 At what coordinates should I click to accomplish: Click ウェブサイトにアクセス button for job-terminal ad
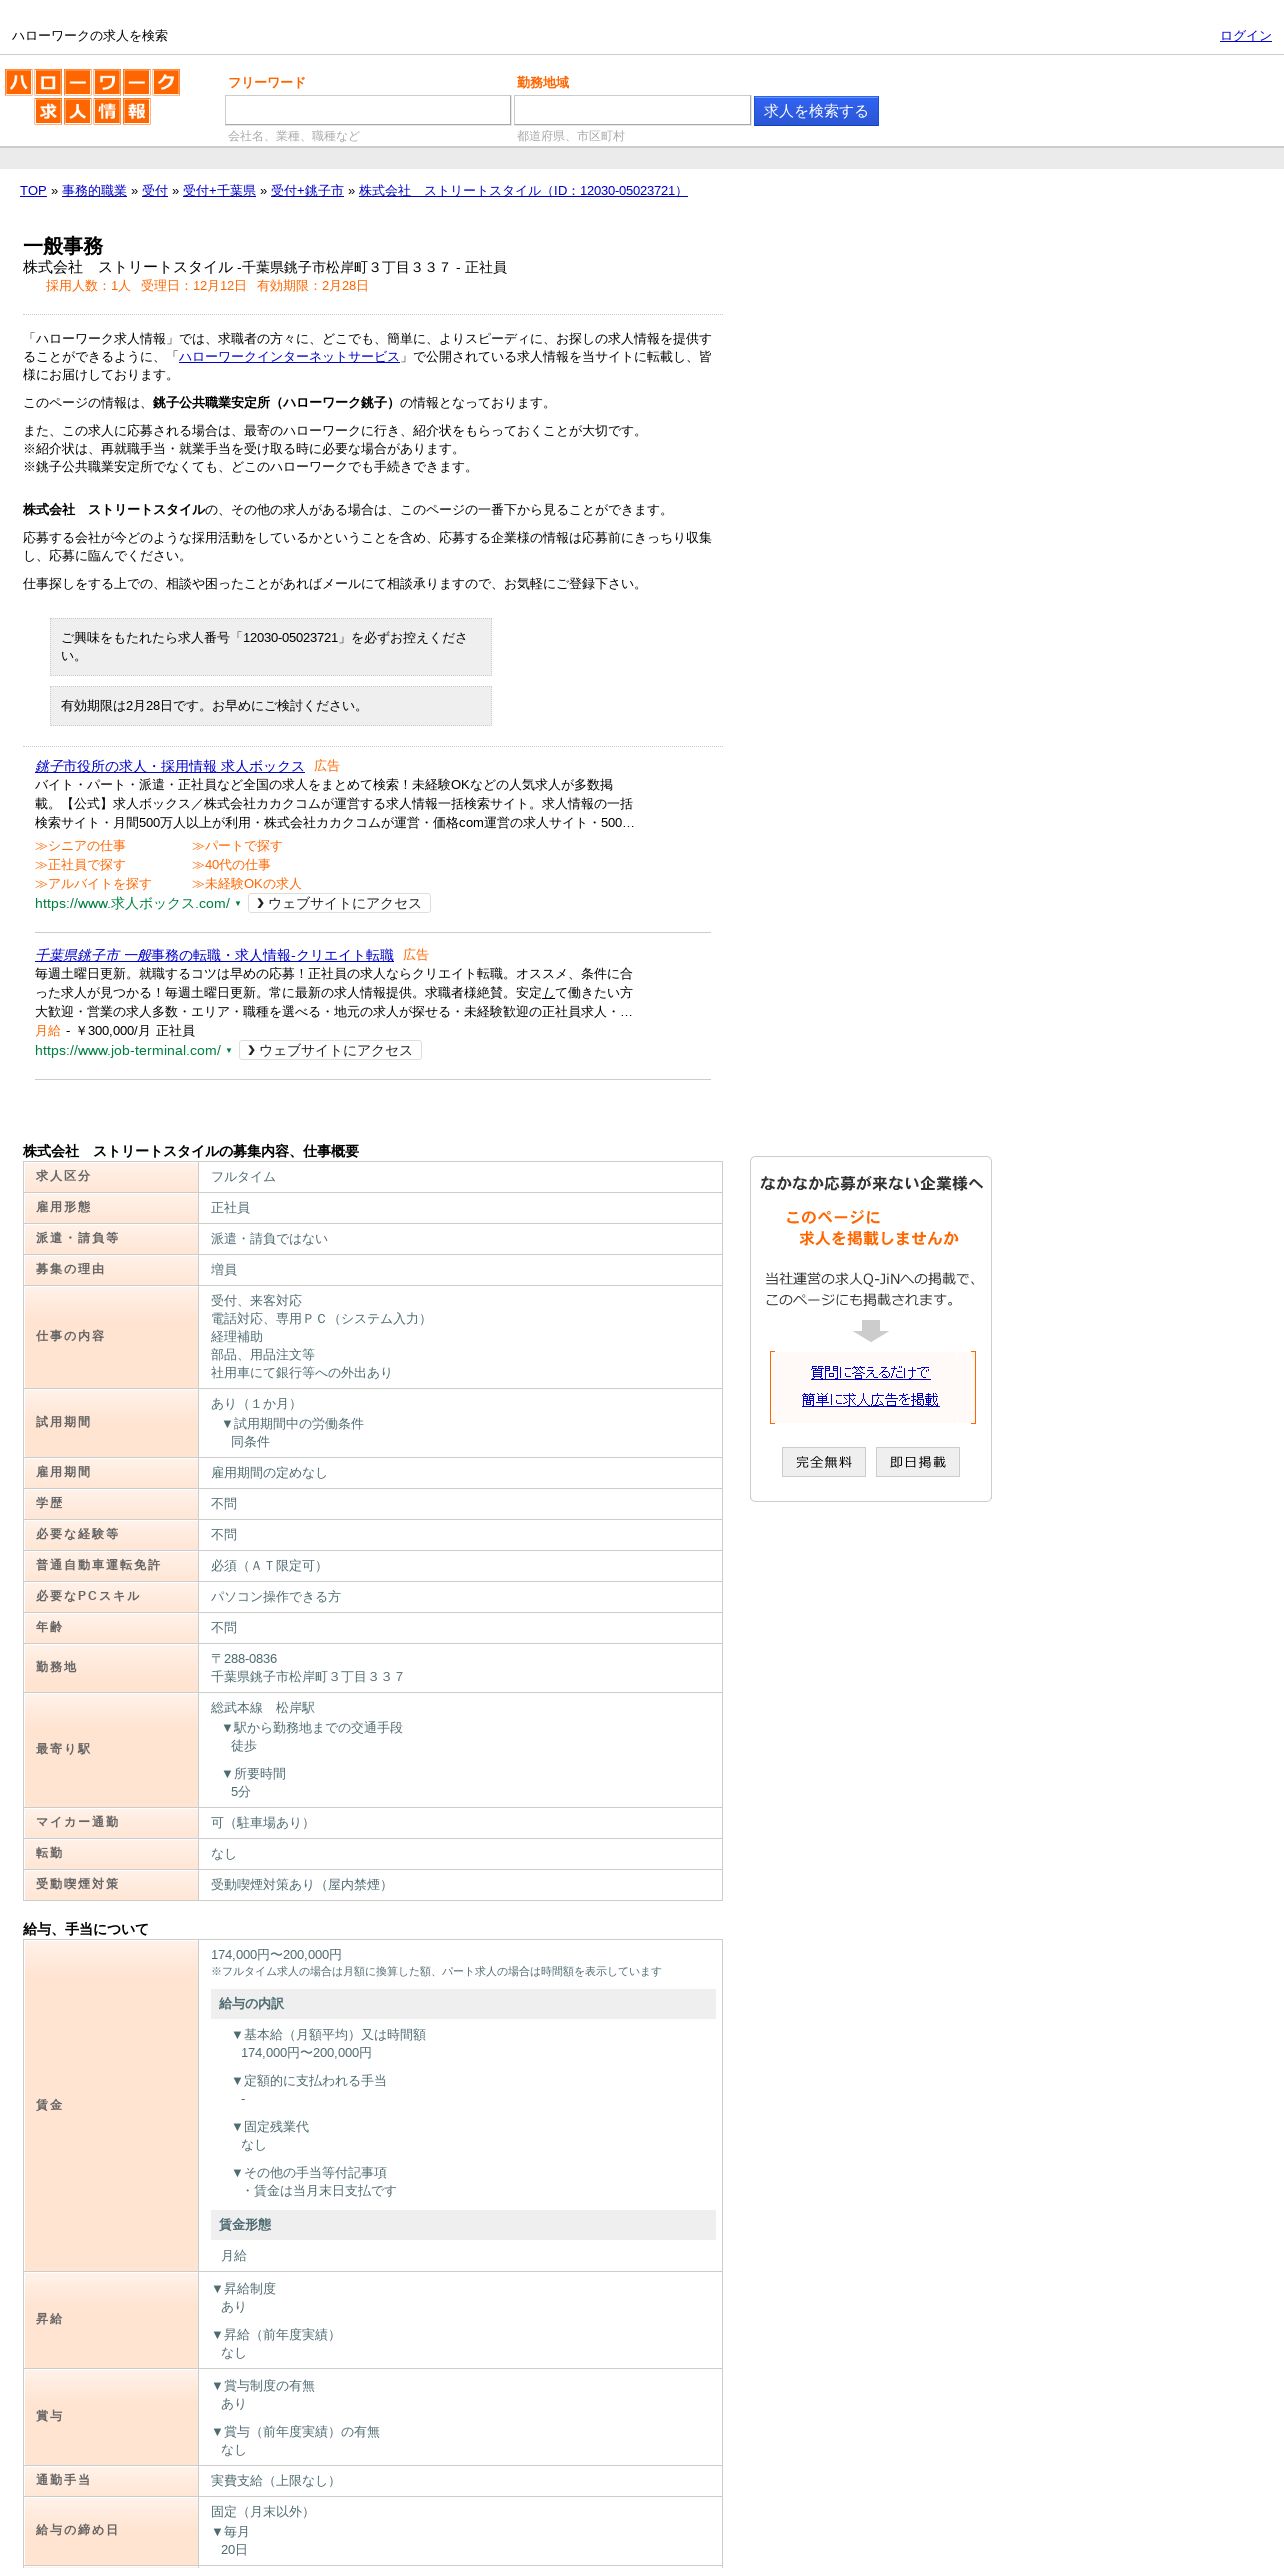(x=331, y=1050)
